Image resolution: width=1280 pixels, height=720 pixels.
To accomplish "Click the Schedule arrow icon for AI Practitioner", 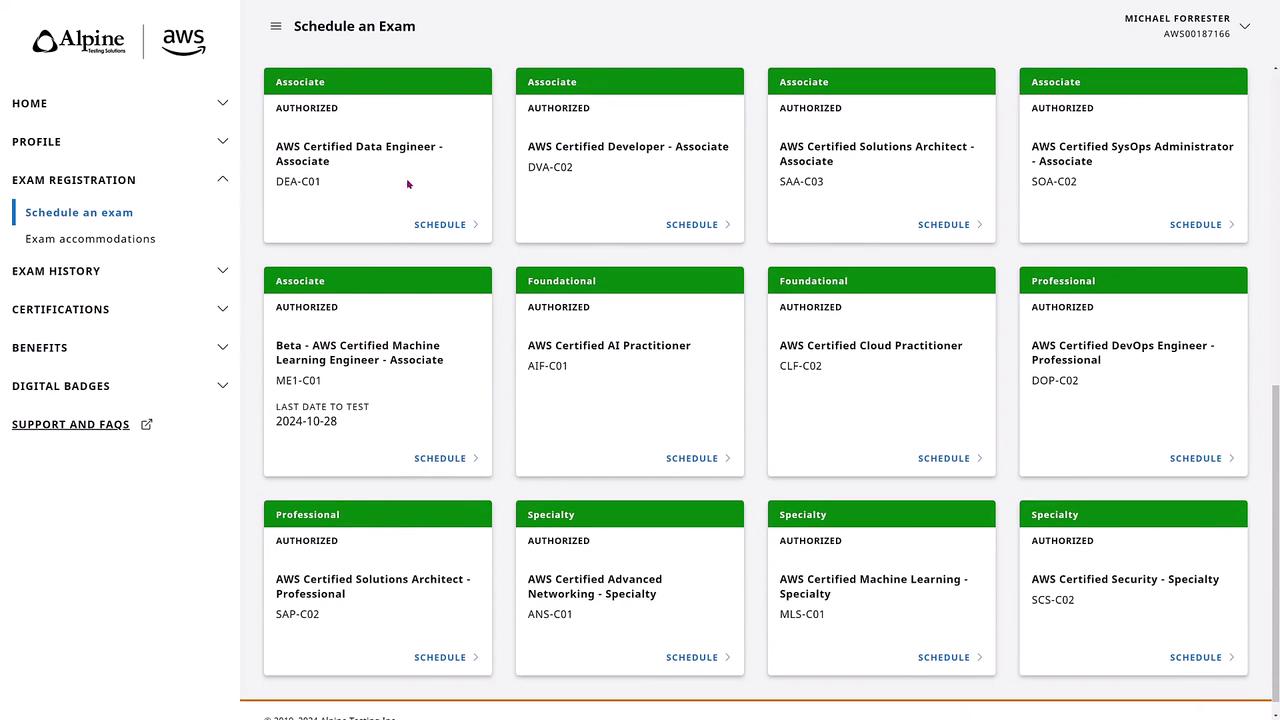I will pyautogui.click(x=728, y=459).
